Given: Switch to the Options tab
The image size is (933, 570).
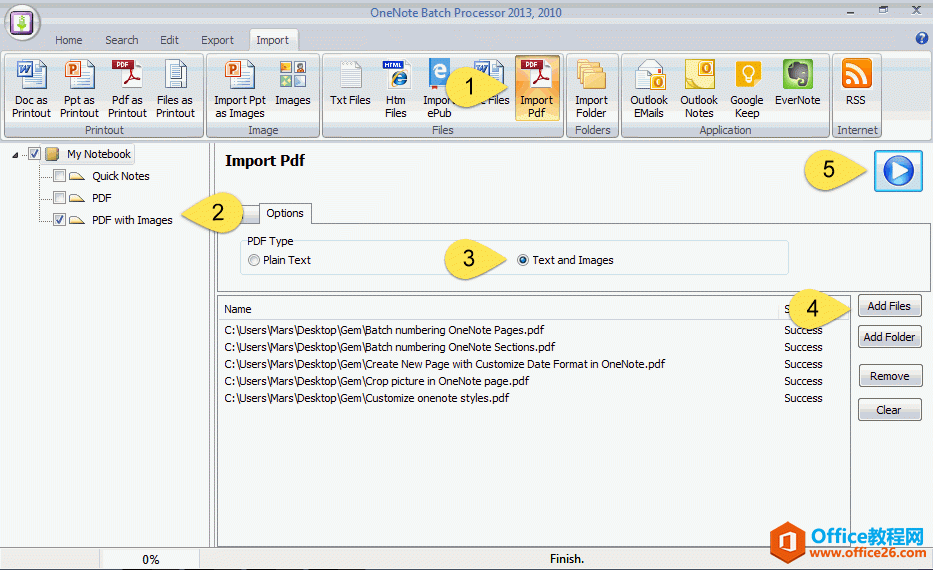Looking at the screenshot, I should point(284,213).
